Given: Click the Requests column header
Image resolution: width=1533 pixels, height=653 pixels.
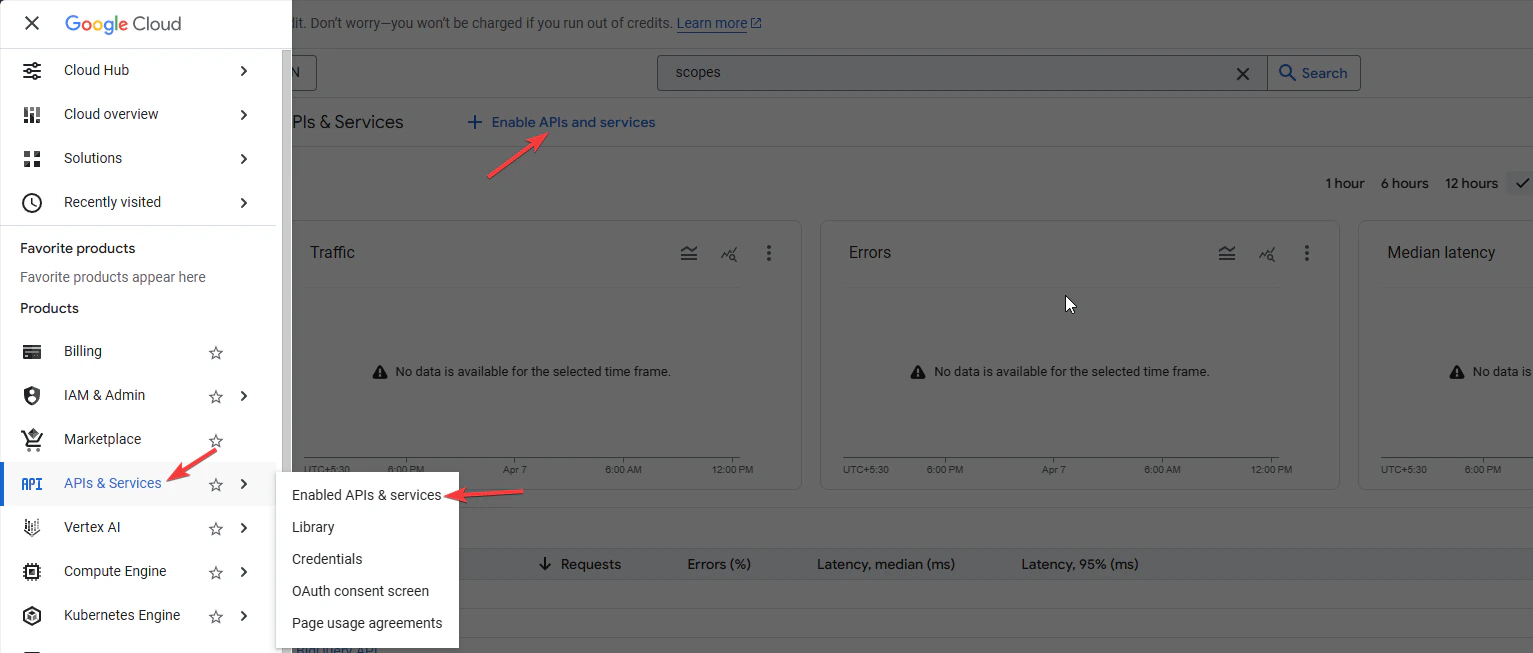Looking at the screenshot, I should 591,564.
